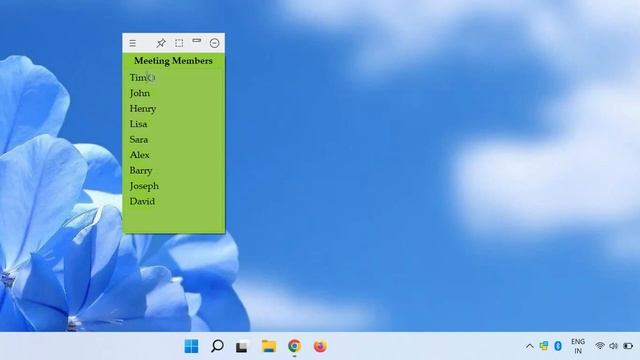The height and width of the screenshot is (360, 640).
Task: Open Firefox from the taskbar
Action: click(320, 346)
